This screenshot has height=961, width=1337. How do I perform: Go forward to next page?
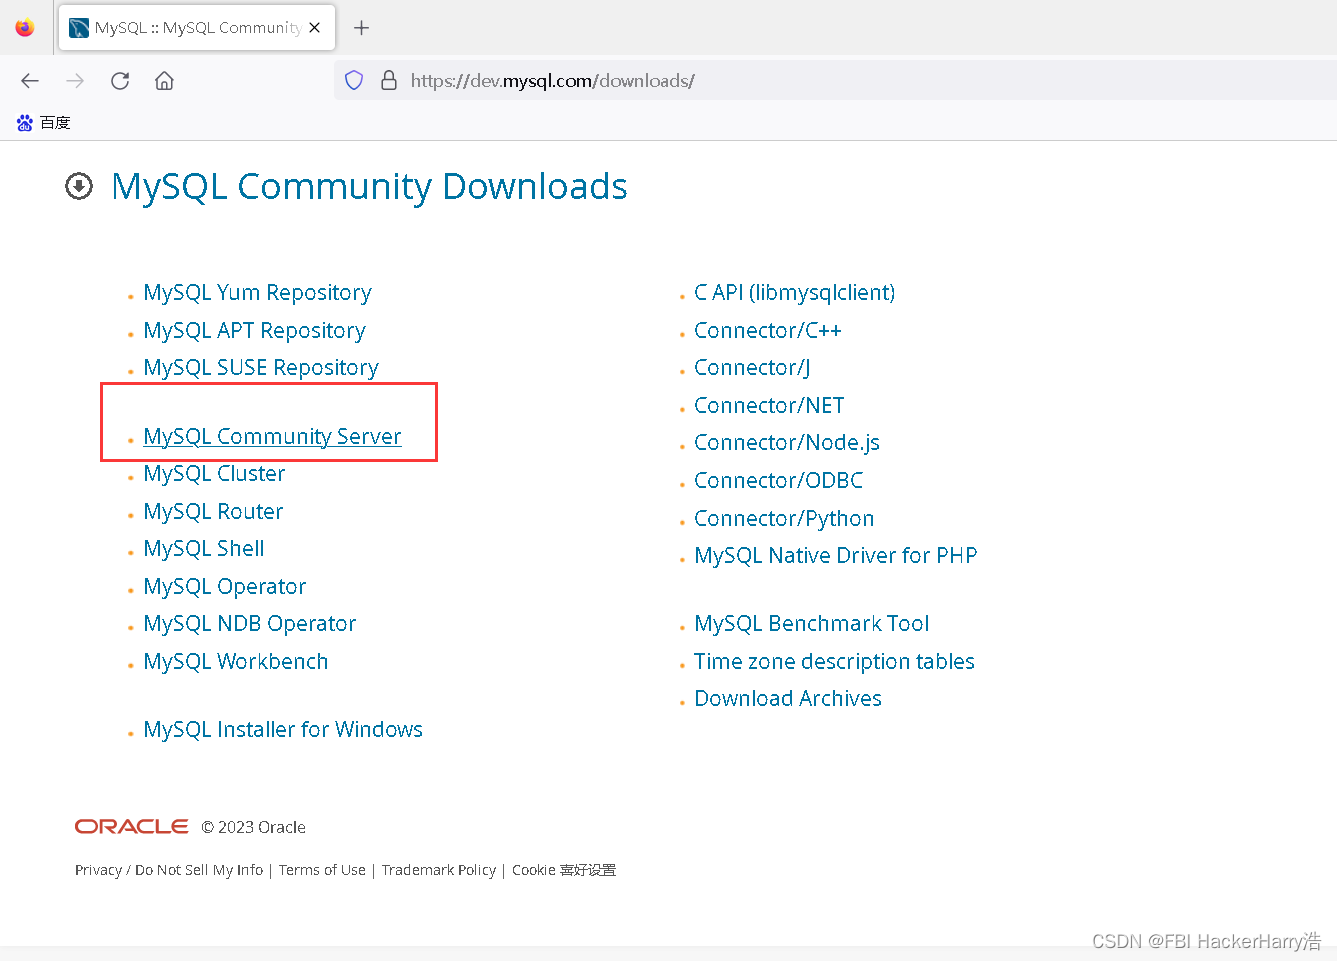point(75,81)
